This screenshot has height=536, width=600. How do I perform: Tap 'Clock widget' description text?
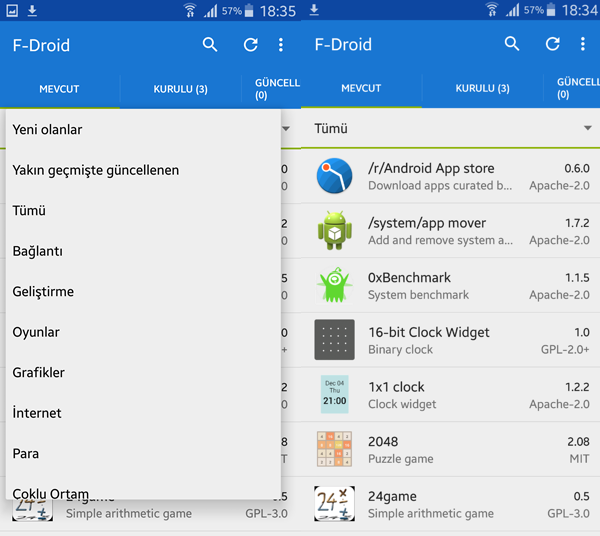click(x=402, y=404)
